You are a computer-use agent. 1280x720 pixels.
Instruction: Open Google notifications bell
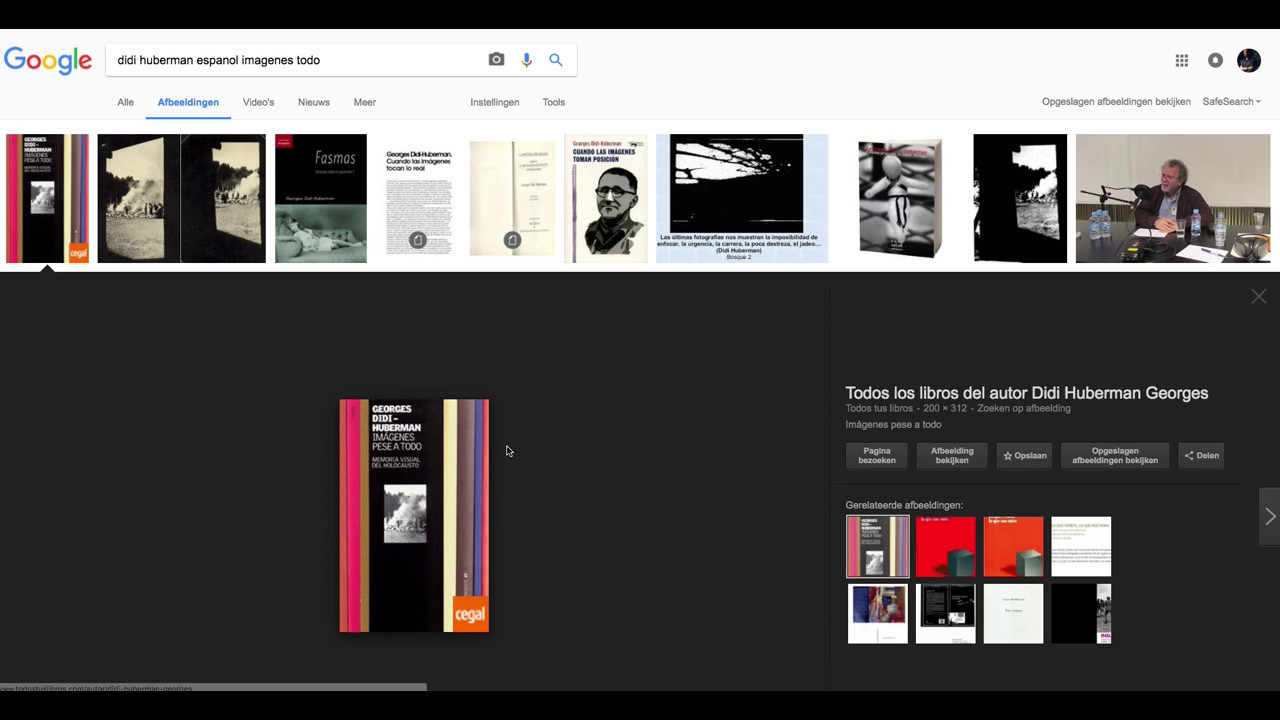tap(1215, 61)
